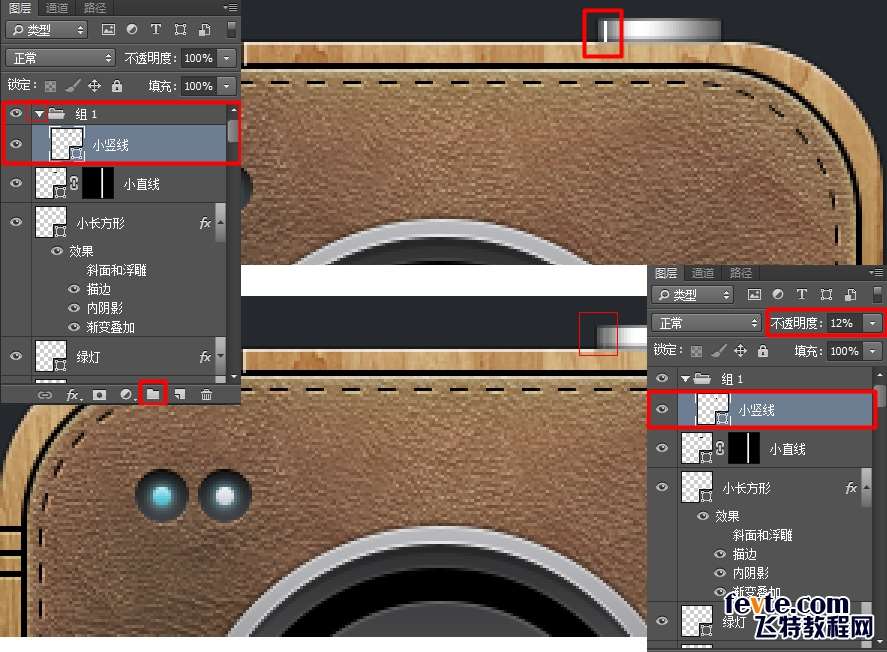This screenshot has height=652, width=887.
Task: Expand 绿灯 layer effects in 100%-opacity panel
Action: [220, 356]
